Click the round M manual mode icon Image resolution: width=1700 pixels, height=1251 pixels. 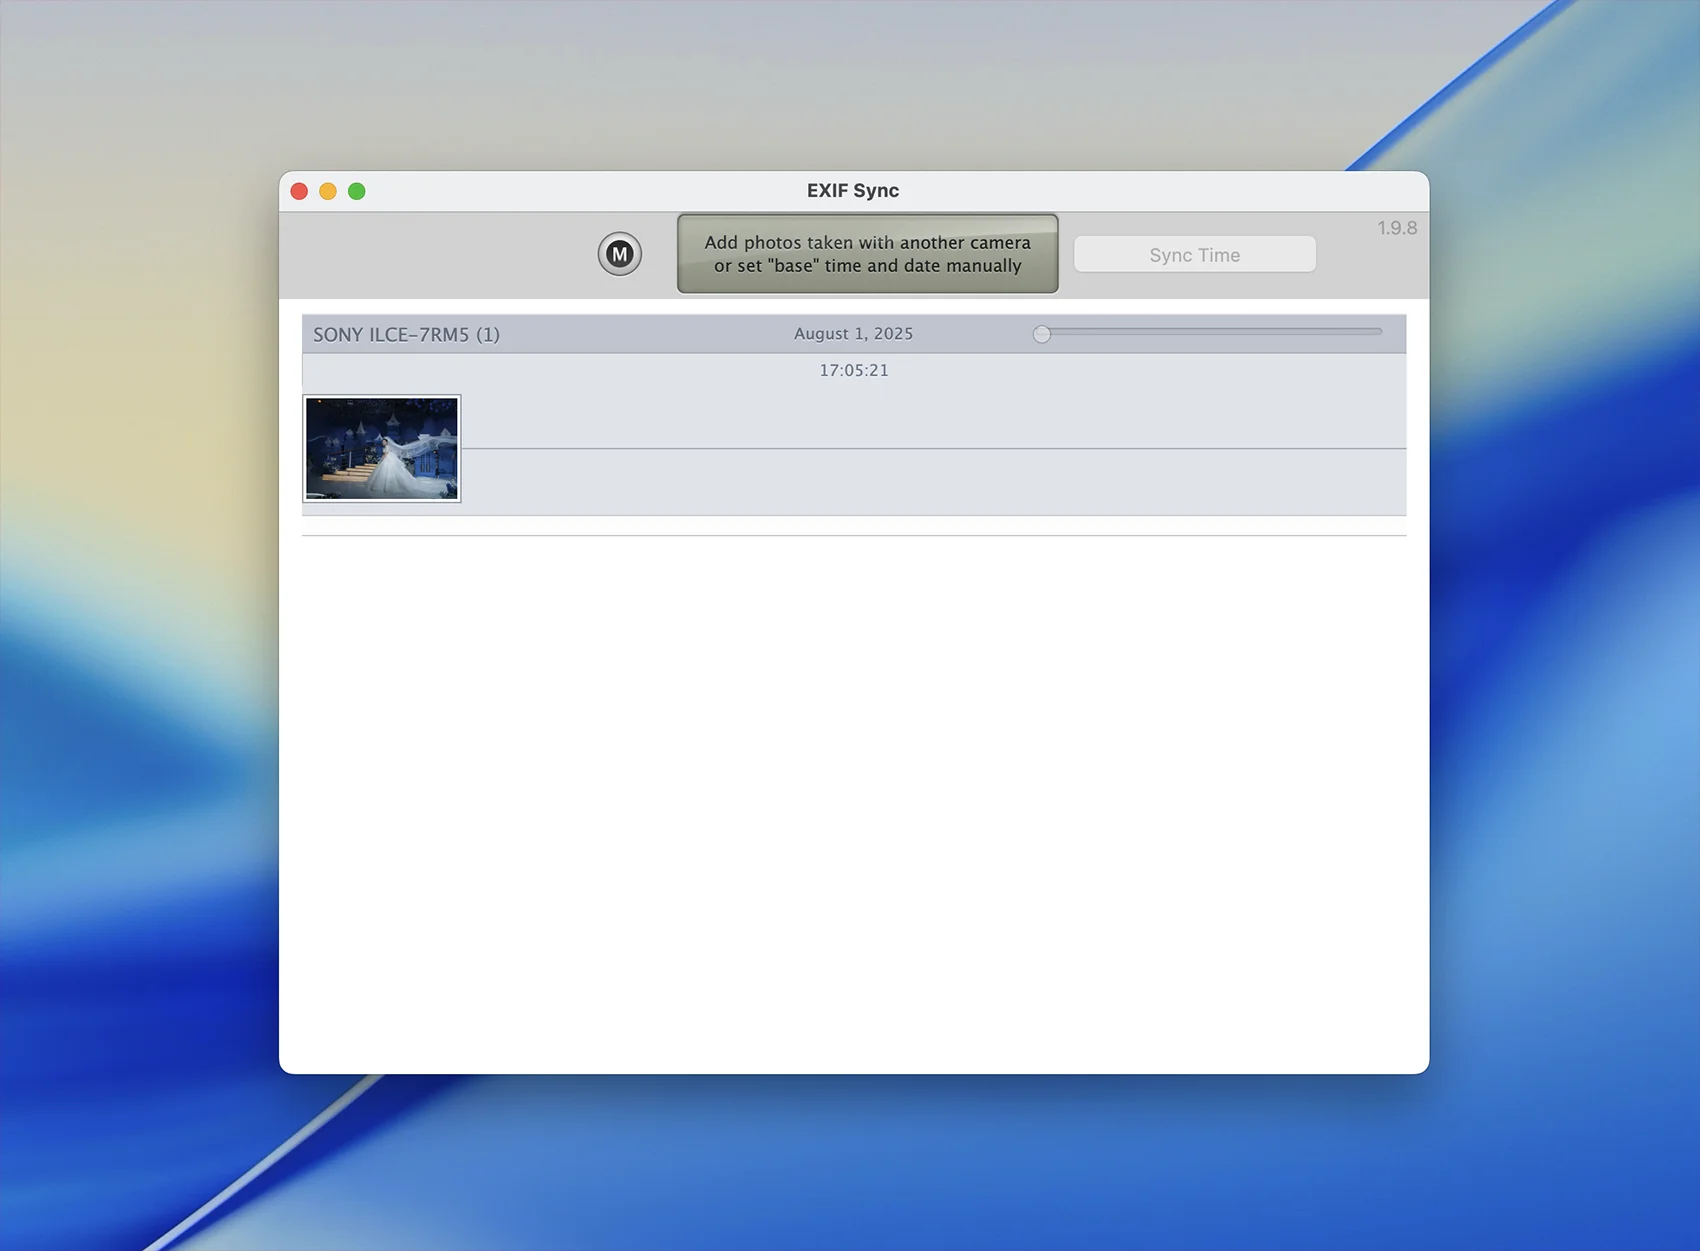click(619, 254)
